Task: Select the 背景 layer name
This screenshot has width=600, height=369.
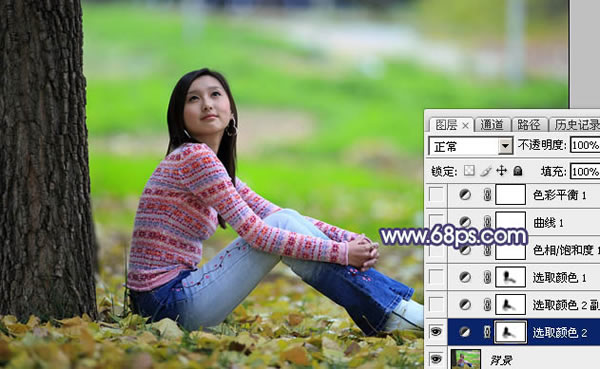Action: click(501, 360)
